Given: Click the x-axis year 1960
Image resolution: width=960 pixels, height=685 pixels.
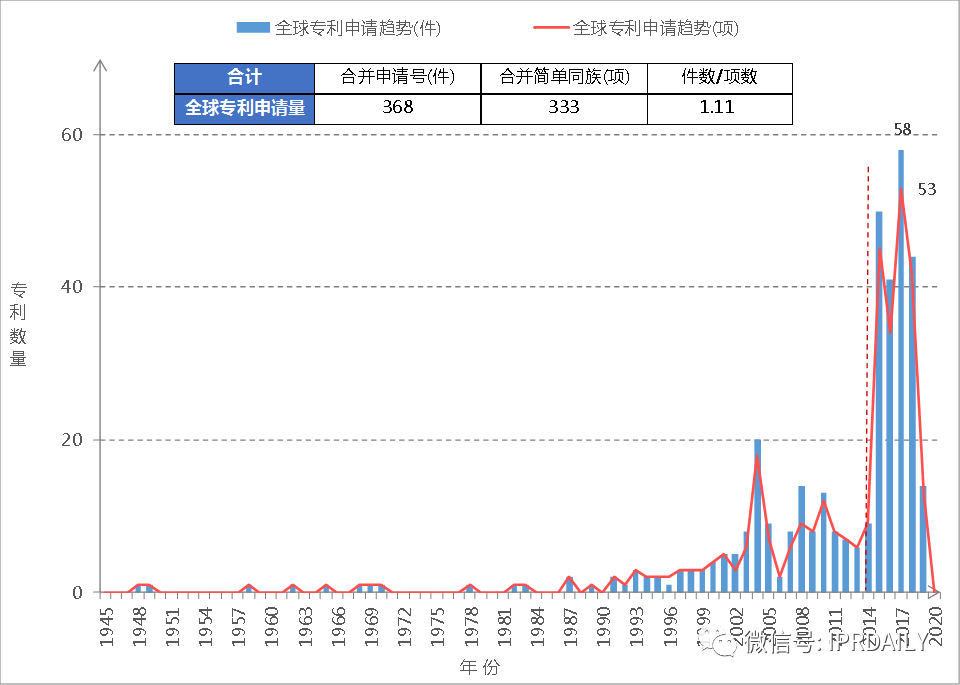Looking at the screenshot, I should 272,626.
